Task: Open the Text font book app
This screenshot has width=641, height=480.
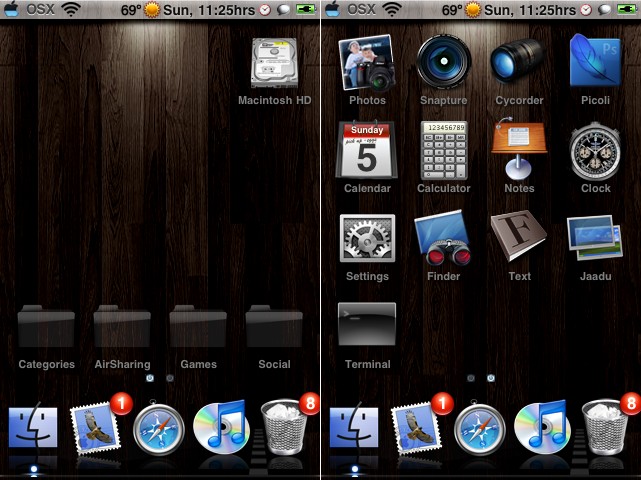Action: (519, 236)
